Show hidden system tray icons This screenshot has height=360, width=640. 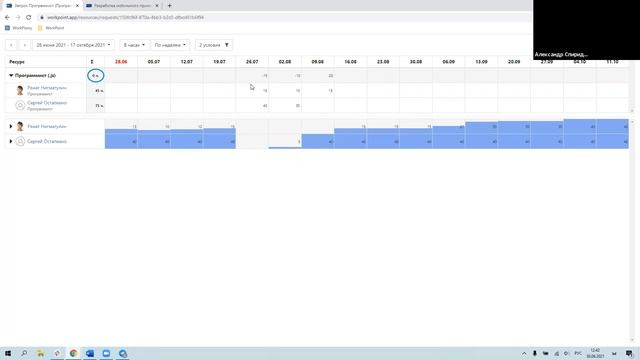pos(524,353)
